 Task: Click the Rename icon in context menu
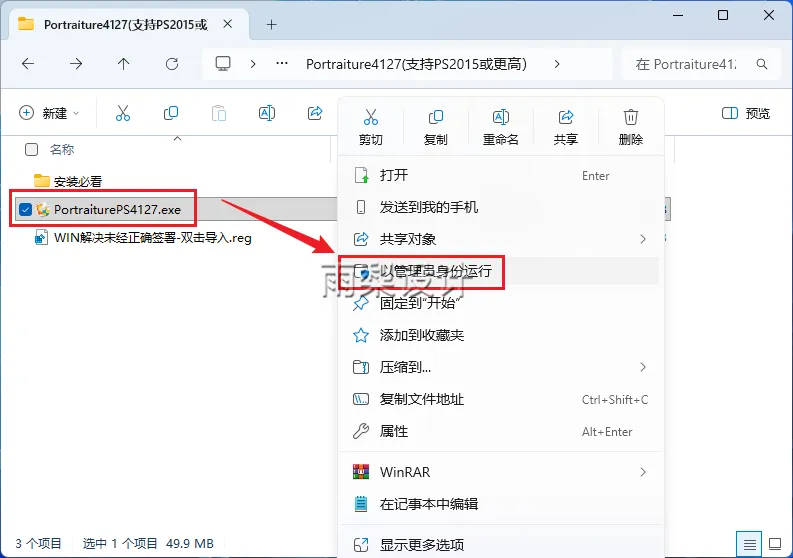501,117
